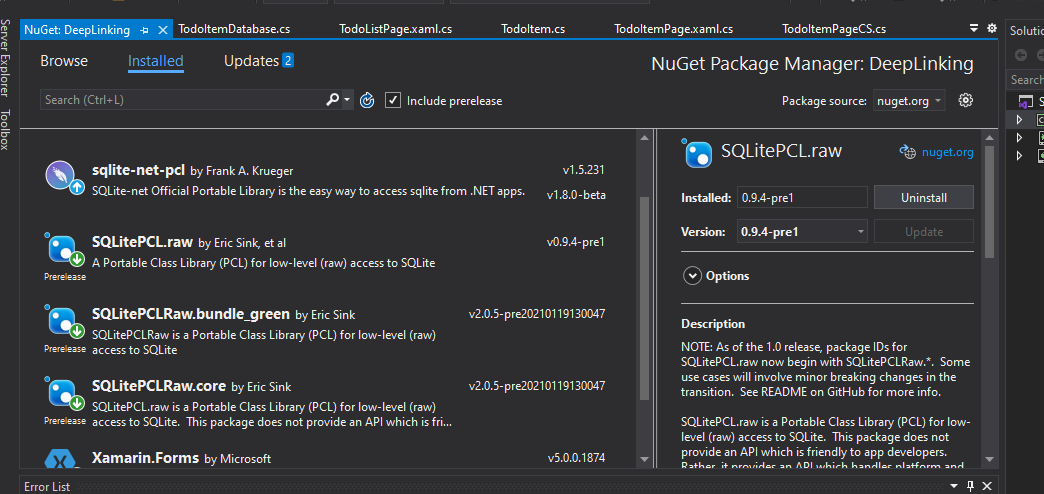Click the SQLitePCL.raw package icon in list

(x=64, y=251)
